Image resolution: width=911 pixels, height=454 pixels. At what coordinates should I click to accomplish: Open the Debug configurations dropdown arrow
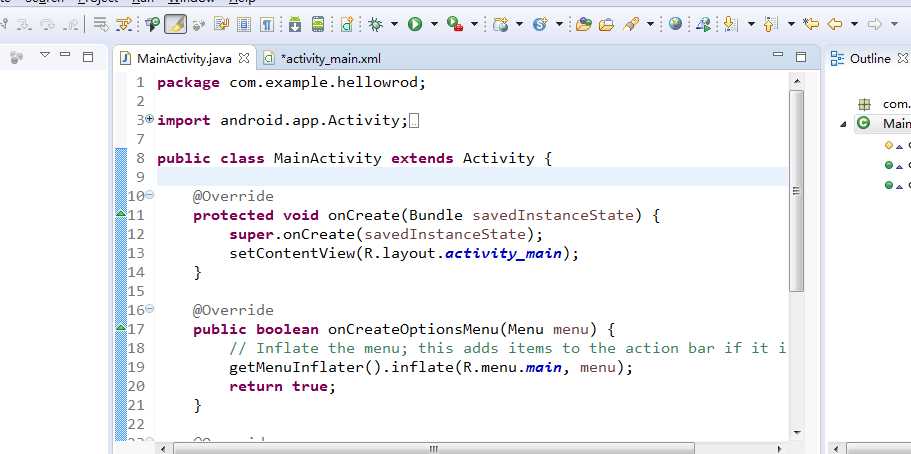(394, 24)
